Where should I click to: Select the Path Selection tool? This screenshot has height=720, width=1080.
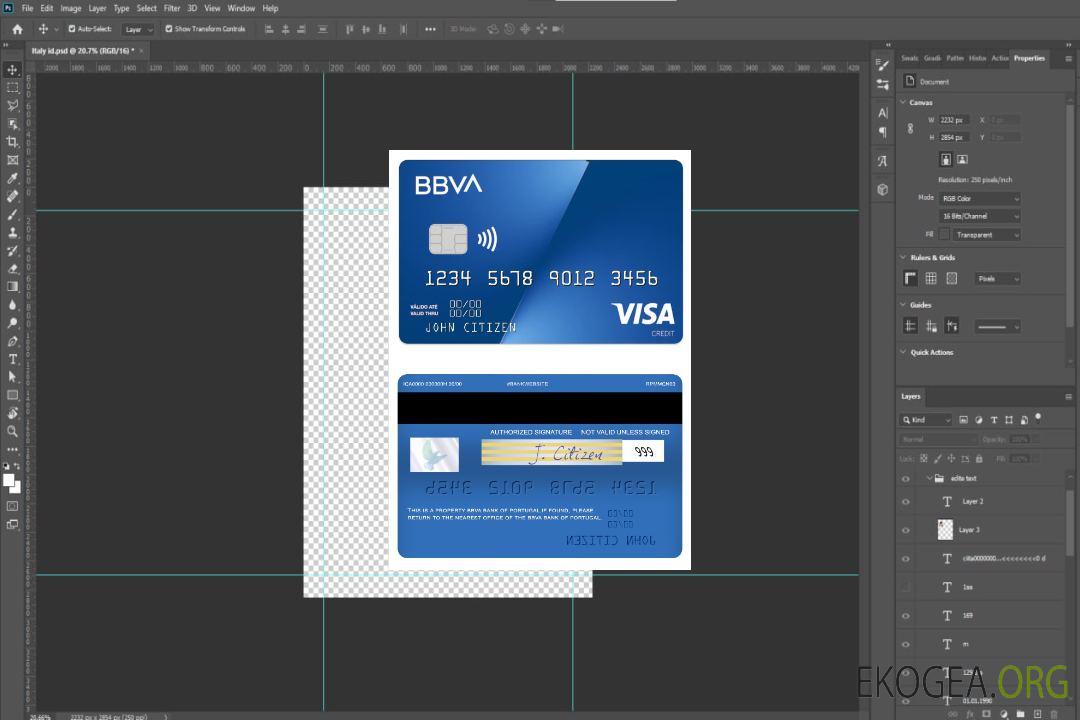point(12,377)
